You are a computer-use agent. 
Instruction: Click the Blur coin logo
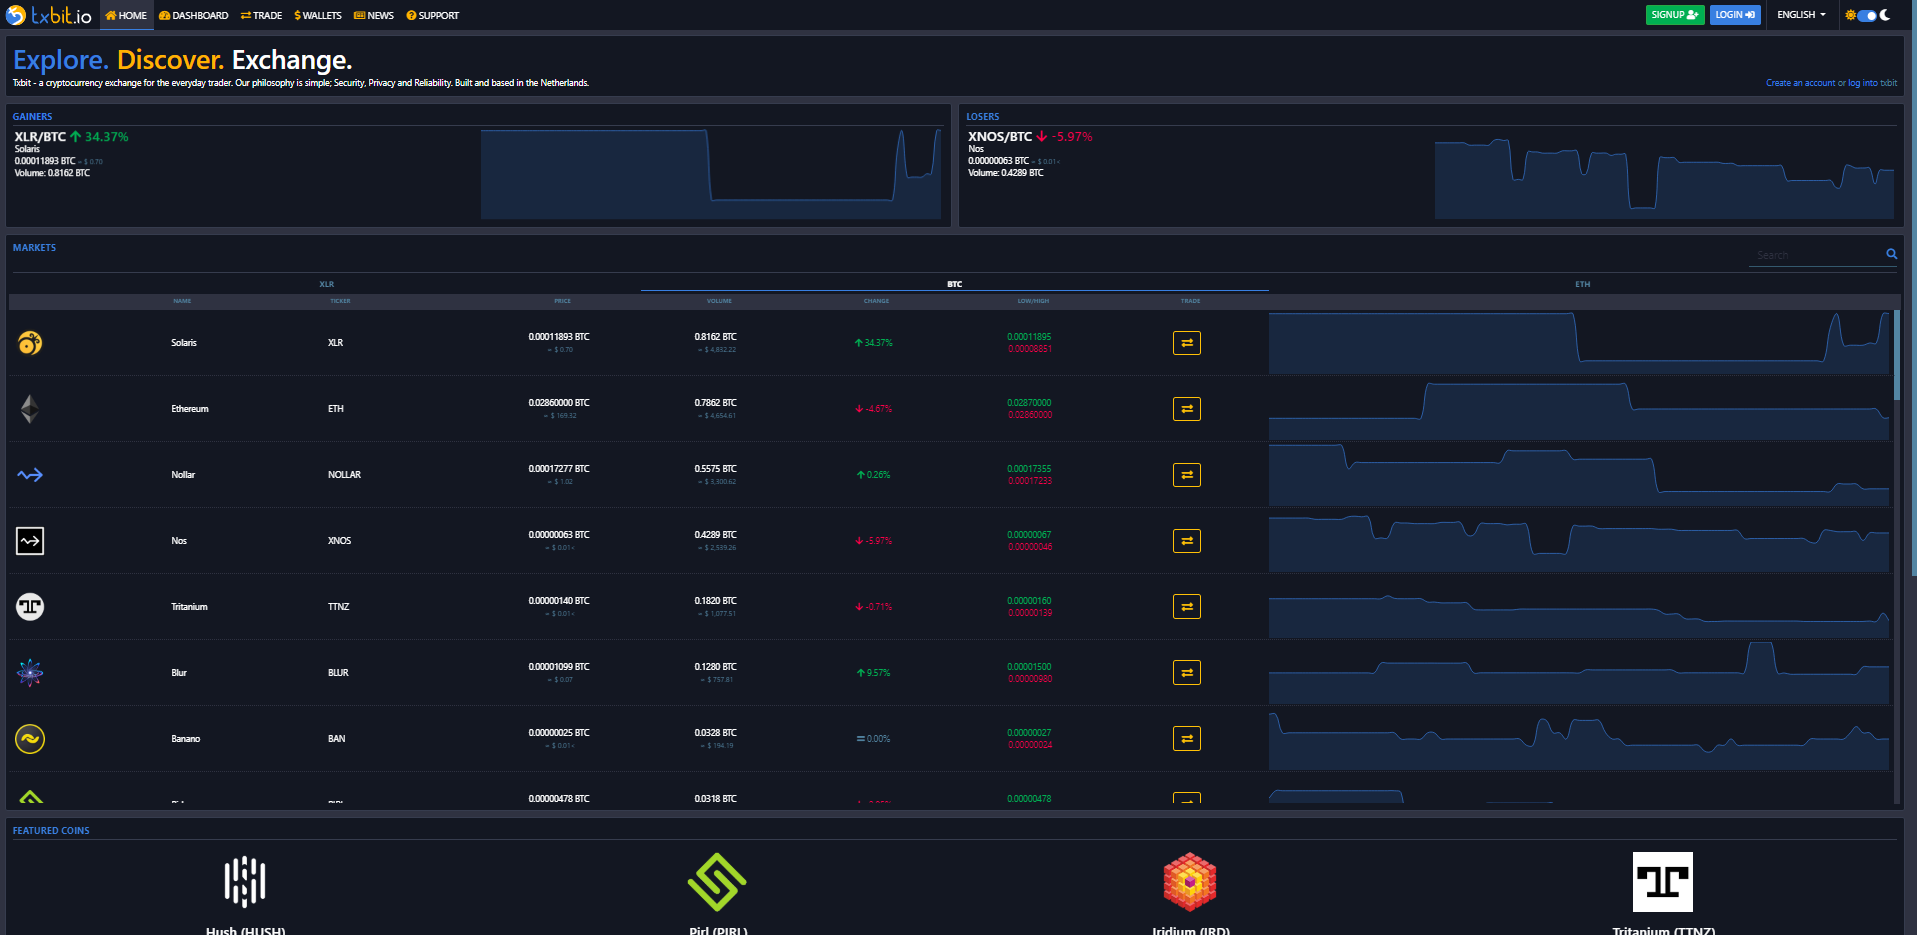[30, 673]
